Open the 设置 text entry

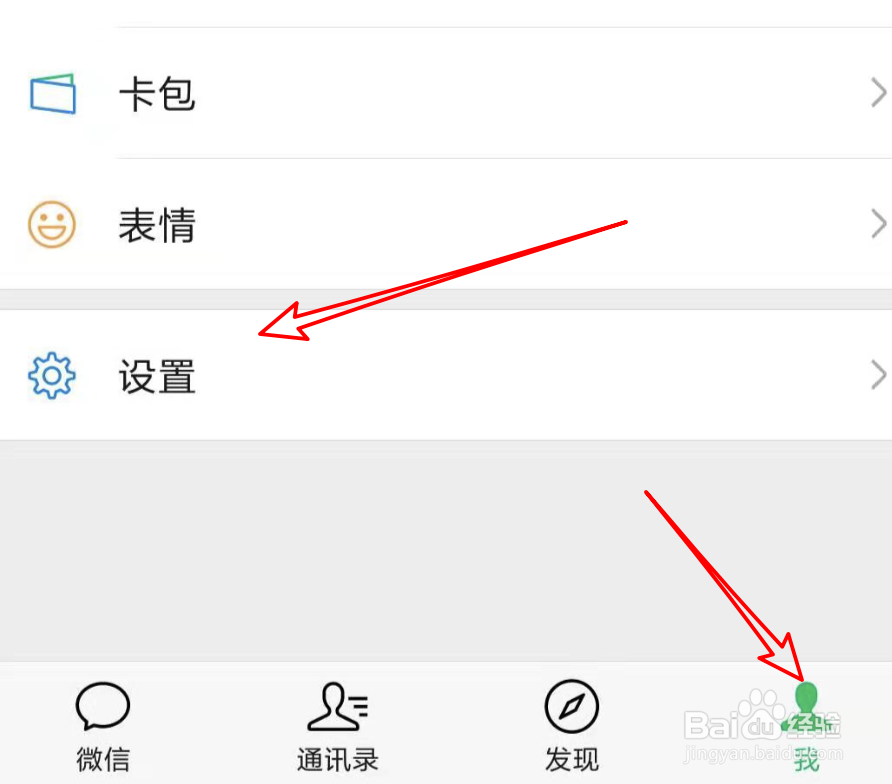tap(157, 376)
